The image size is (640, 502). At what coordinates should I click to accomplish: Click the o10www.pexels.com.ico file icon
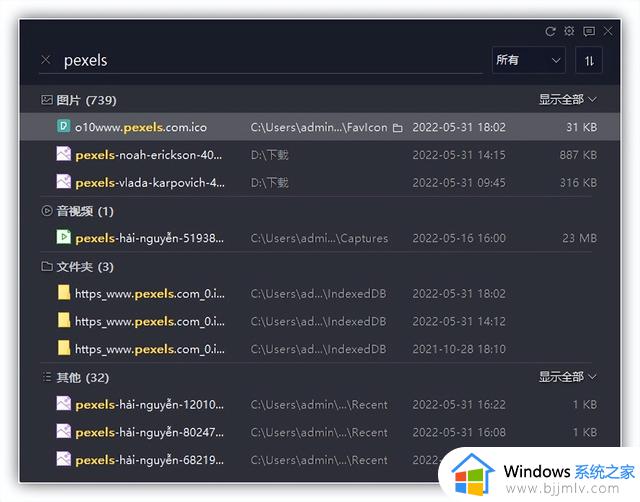(63, 126)
